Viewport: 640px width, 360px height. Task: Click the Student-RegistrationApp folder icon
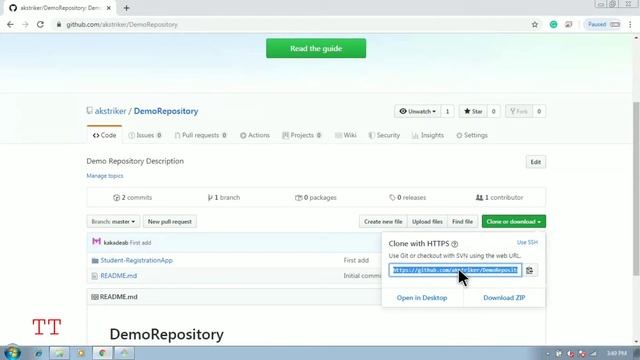(95, 260)
